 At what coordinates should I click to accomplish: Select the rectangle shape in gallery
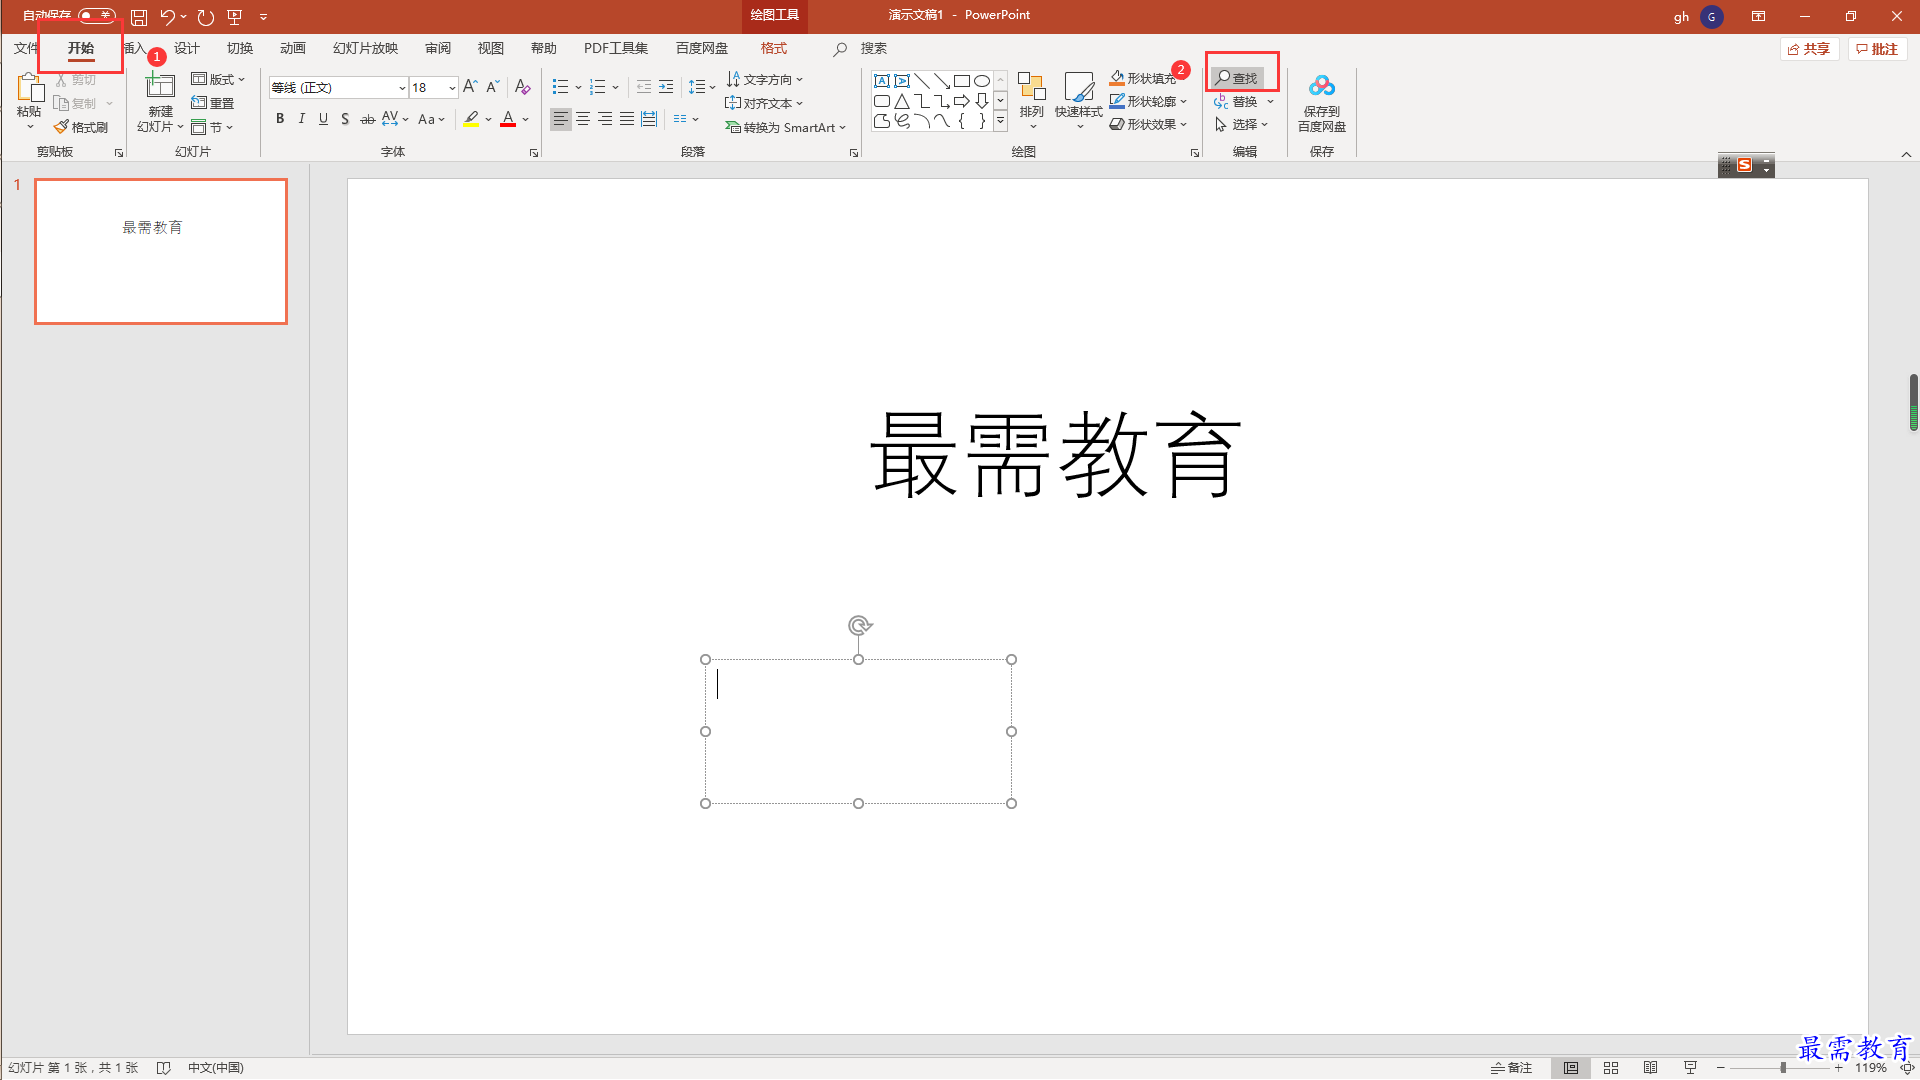(x=962, y=81)
